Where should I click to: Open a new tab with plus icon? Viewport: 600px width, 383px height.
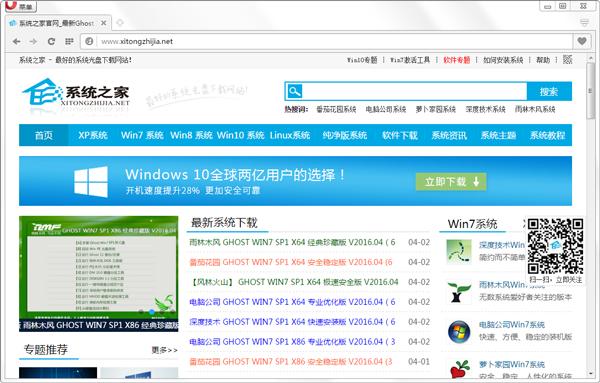click(120, 23)
